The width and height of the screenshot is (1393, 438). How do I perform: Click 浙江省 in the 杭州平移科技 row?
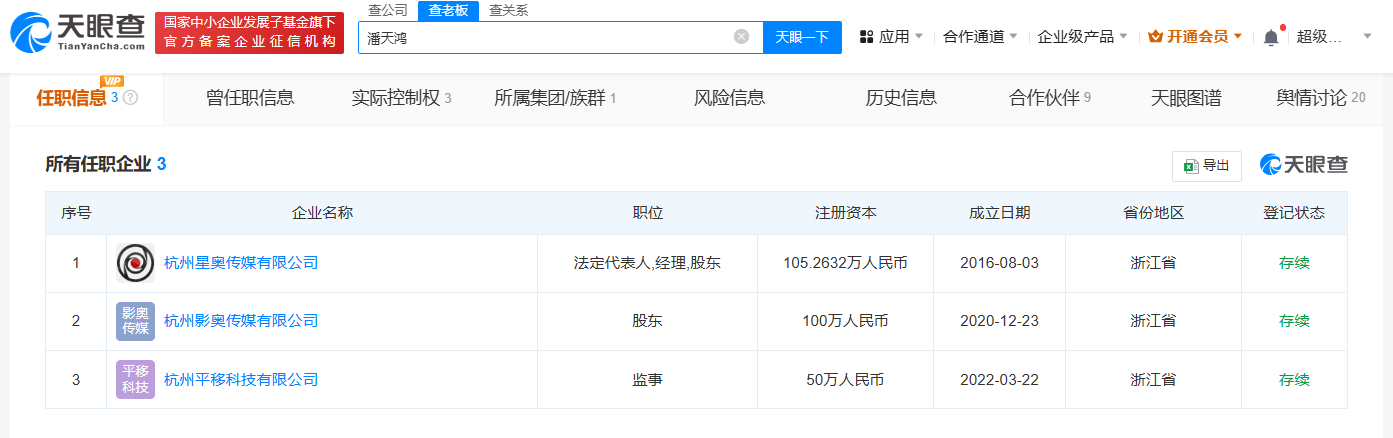pyautogui.click(x=1153, y=379)
